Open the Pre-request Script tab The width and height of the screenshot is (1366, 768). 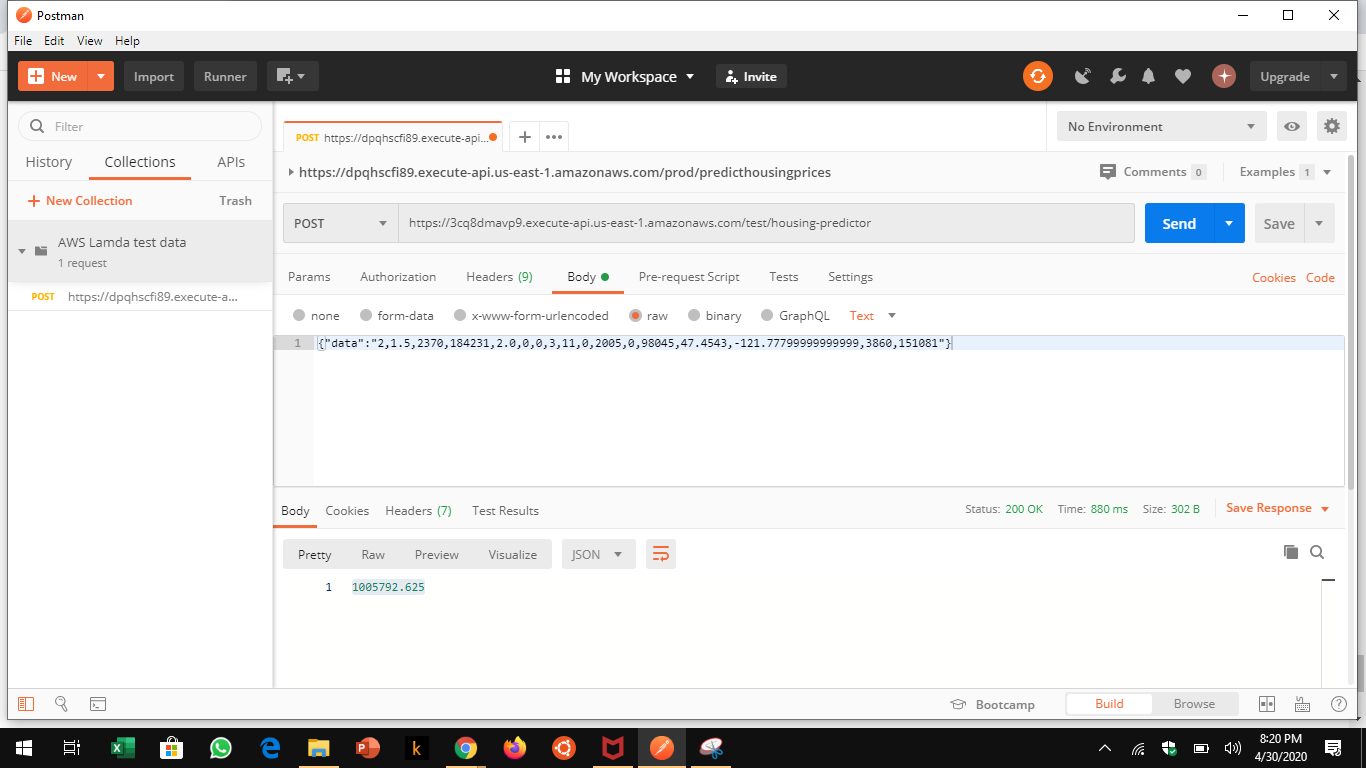(x=689, y=277)
